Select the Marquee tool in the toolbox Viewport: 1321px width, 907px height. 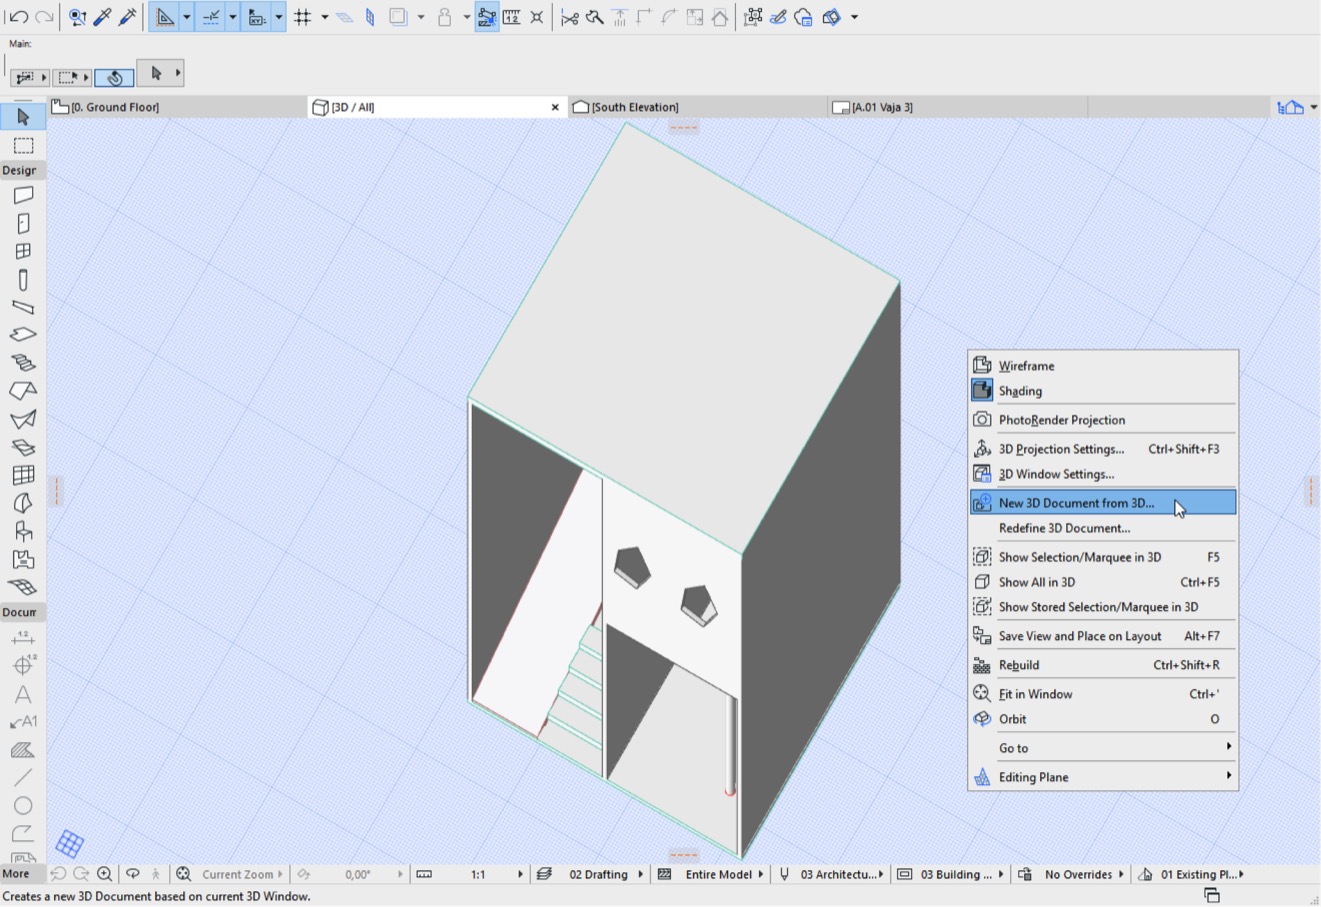coord(23,145)
